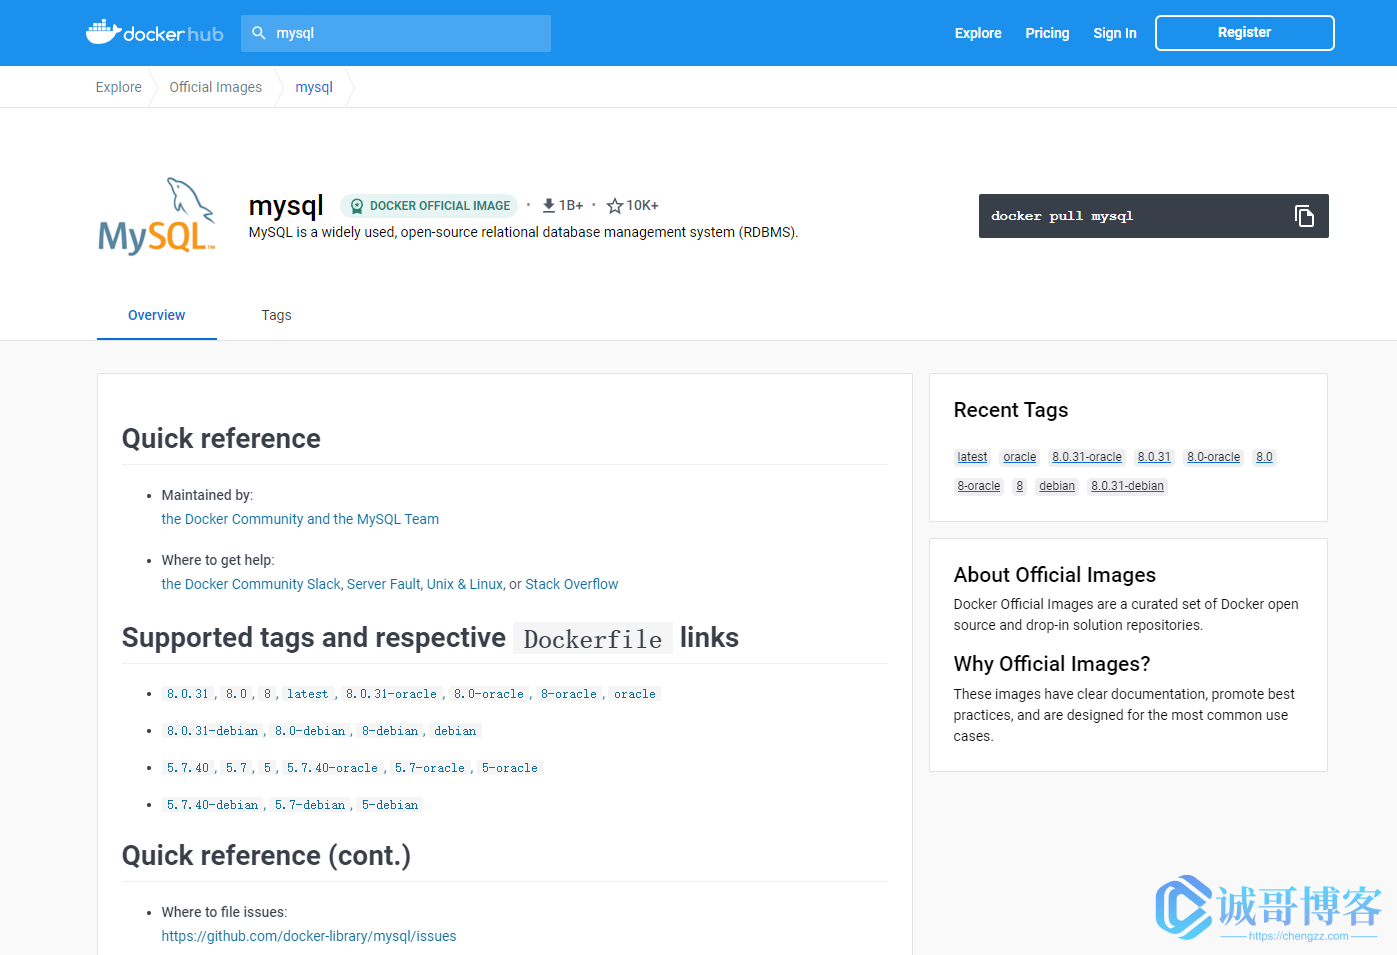Click the star icon beside 10K+
This screenshot has width=1397, height=955.
615,206
